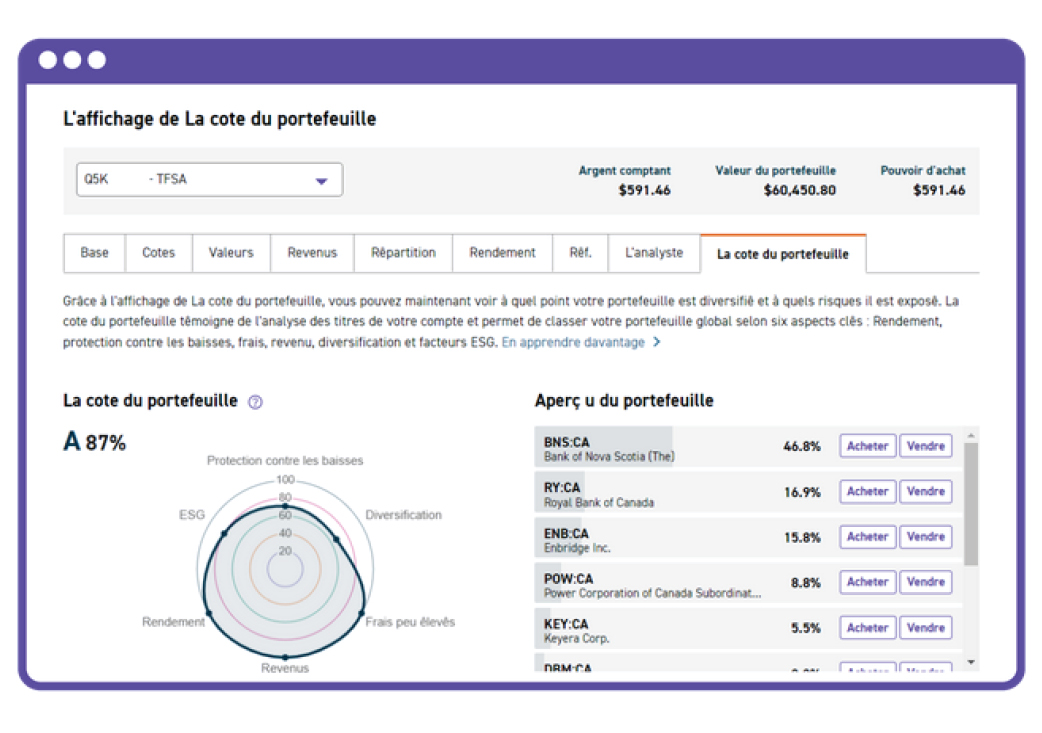Click Acheter for Bank of Nova Scotia
Screen dimensions: 1042x733
[x=867, y=446]
